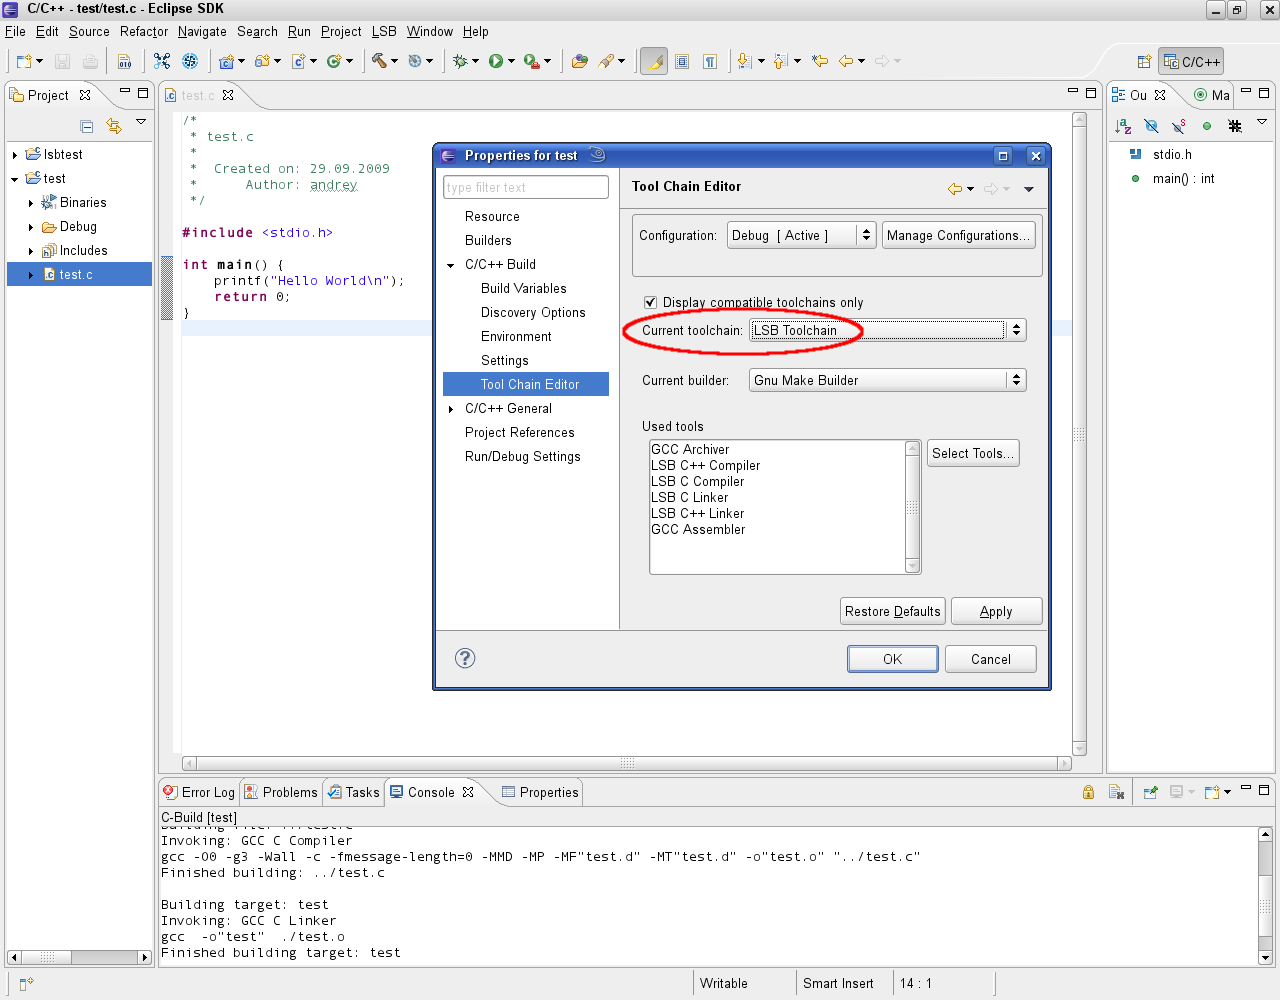Click the binary build (010) toolbar icon

pyautogui.click(x=125, y=61)
